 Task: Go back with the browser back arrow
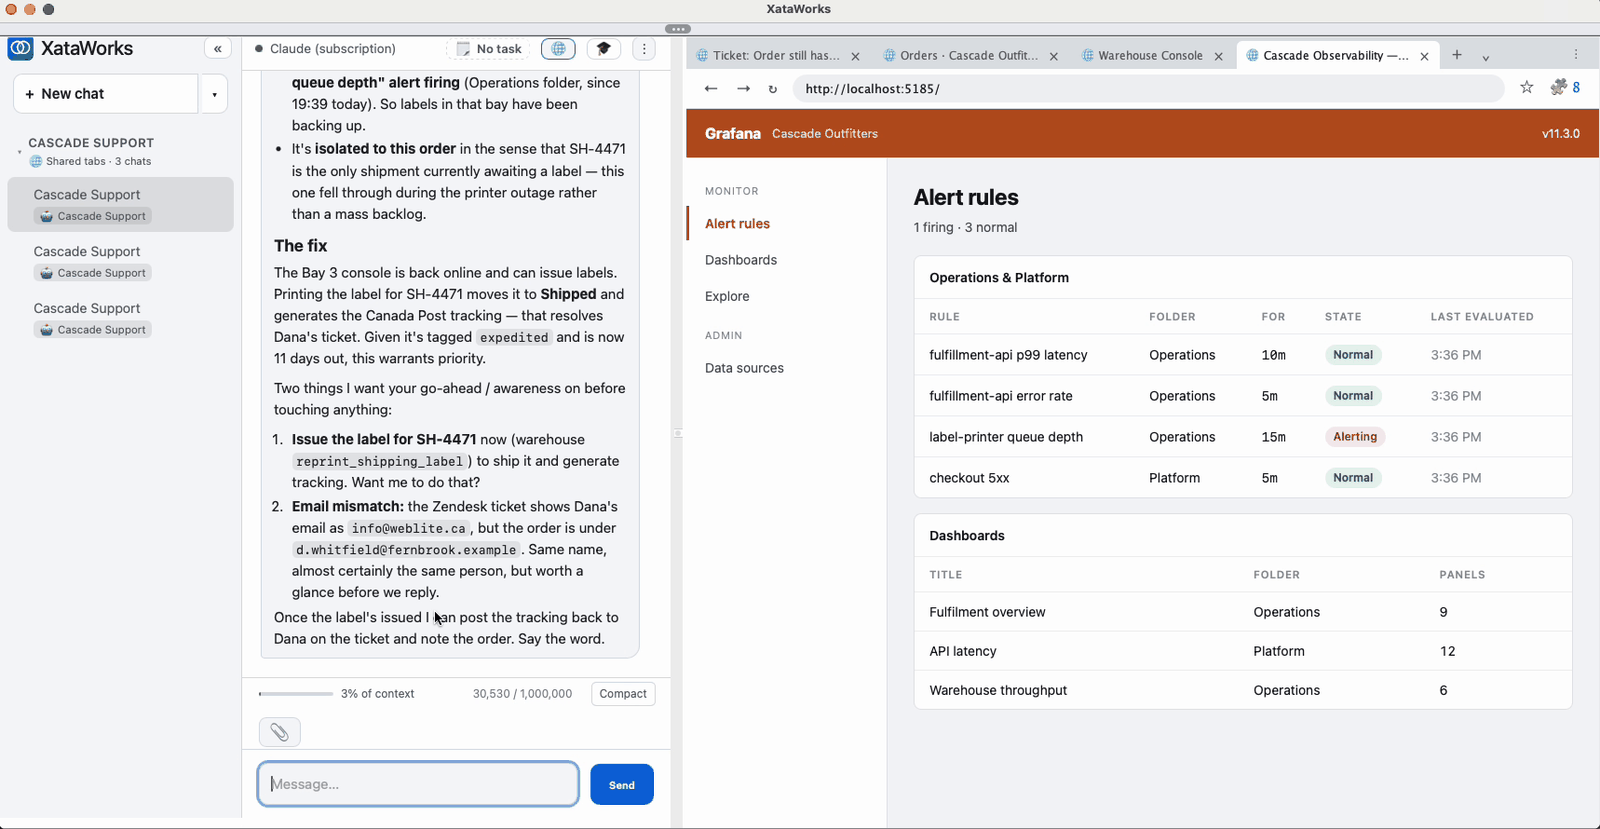711,88
